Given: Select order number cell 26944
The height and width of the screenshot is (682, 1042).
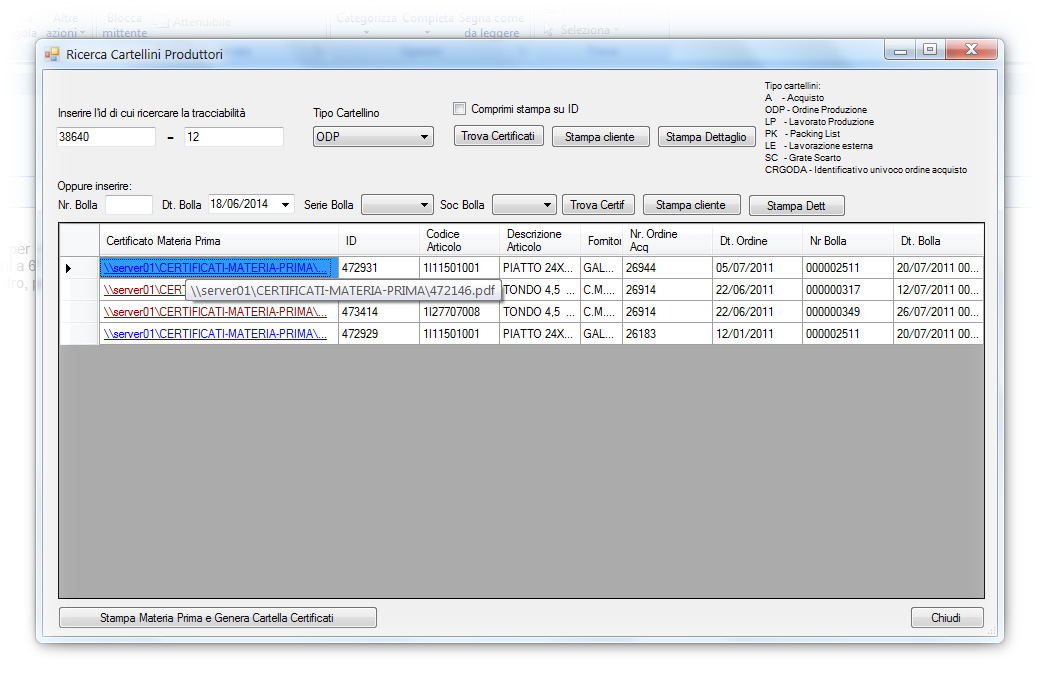Looking at the screenshot, I should pos(667,268).
